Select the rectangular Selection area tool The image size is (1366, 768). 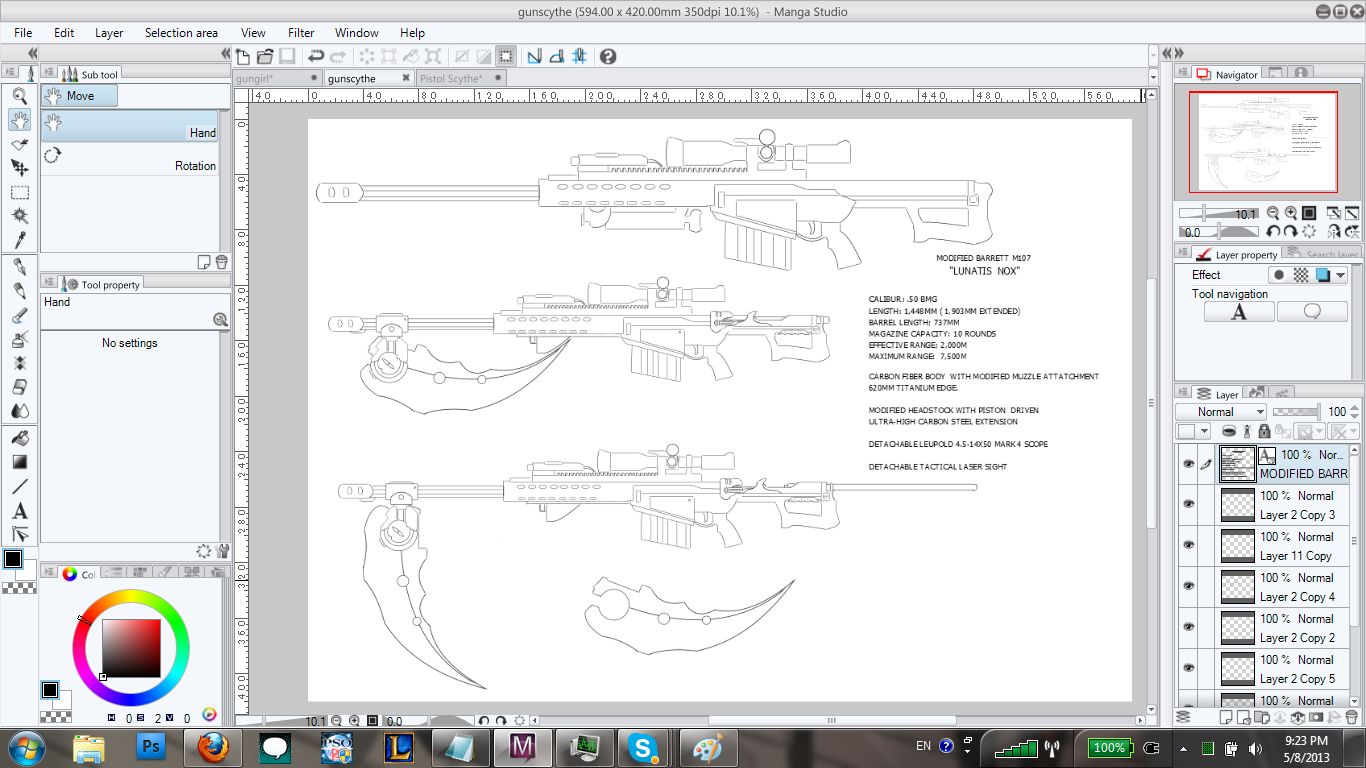tap(19, 193)
